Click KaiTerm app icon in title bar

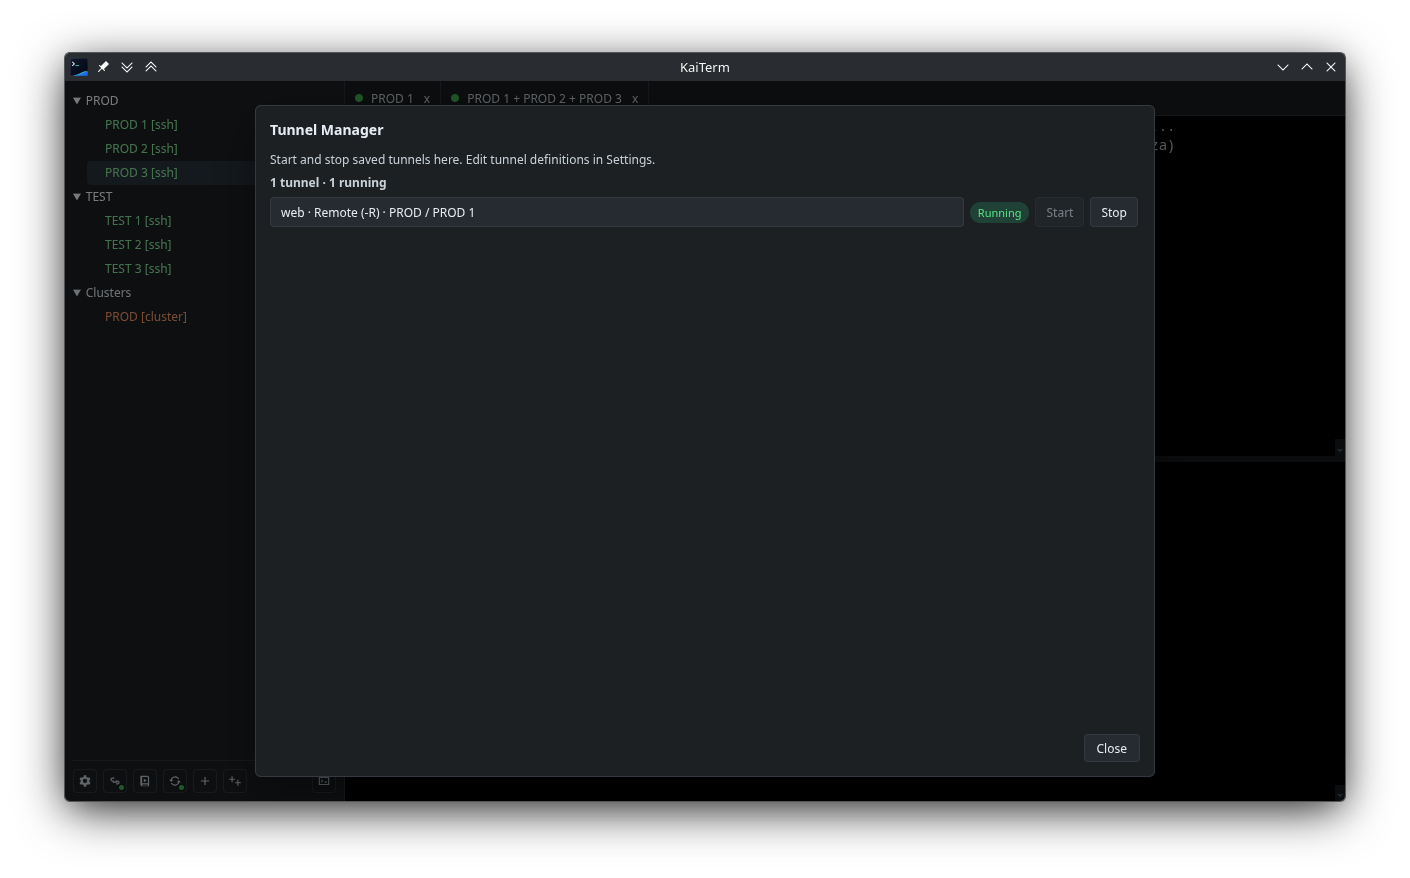(x=79, y=67)
